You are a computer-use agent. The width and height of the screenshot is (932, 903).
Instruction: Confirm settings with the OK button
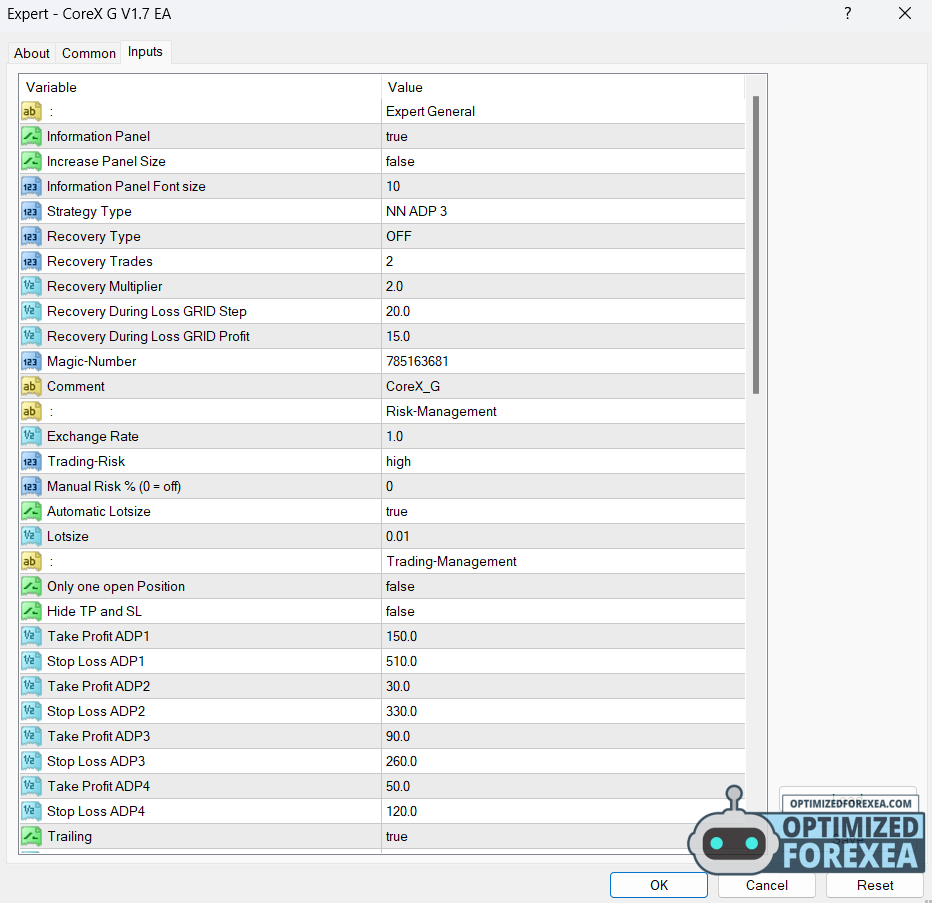[659, 885]
